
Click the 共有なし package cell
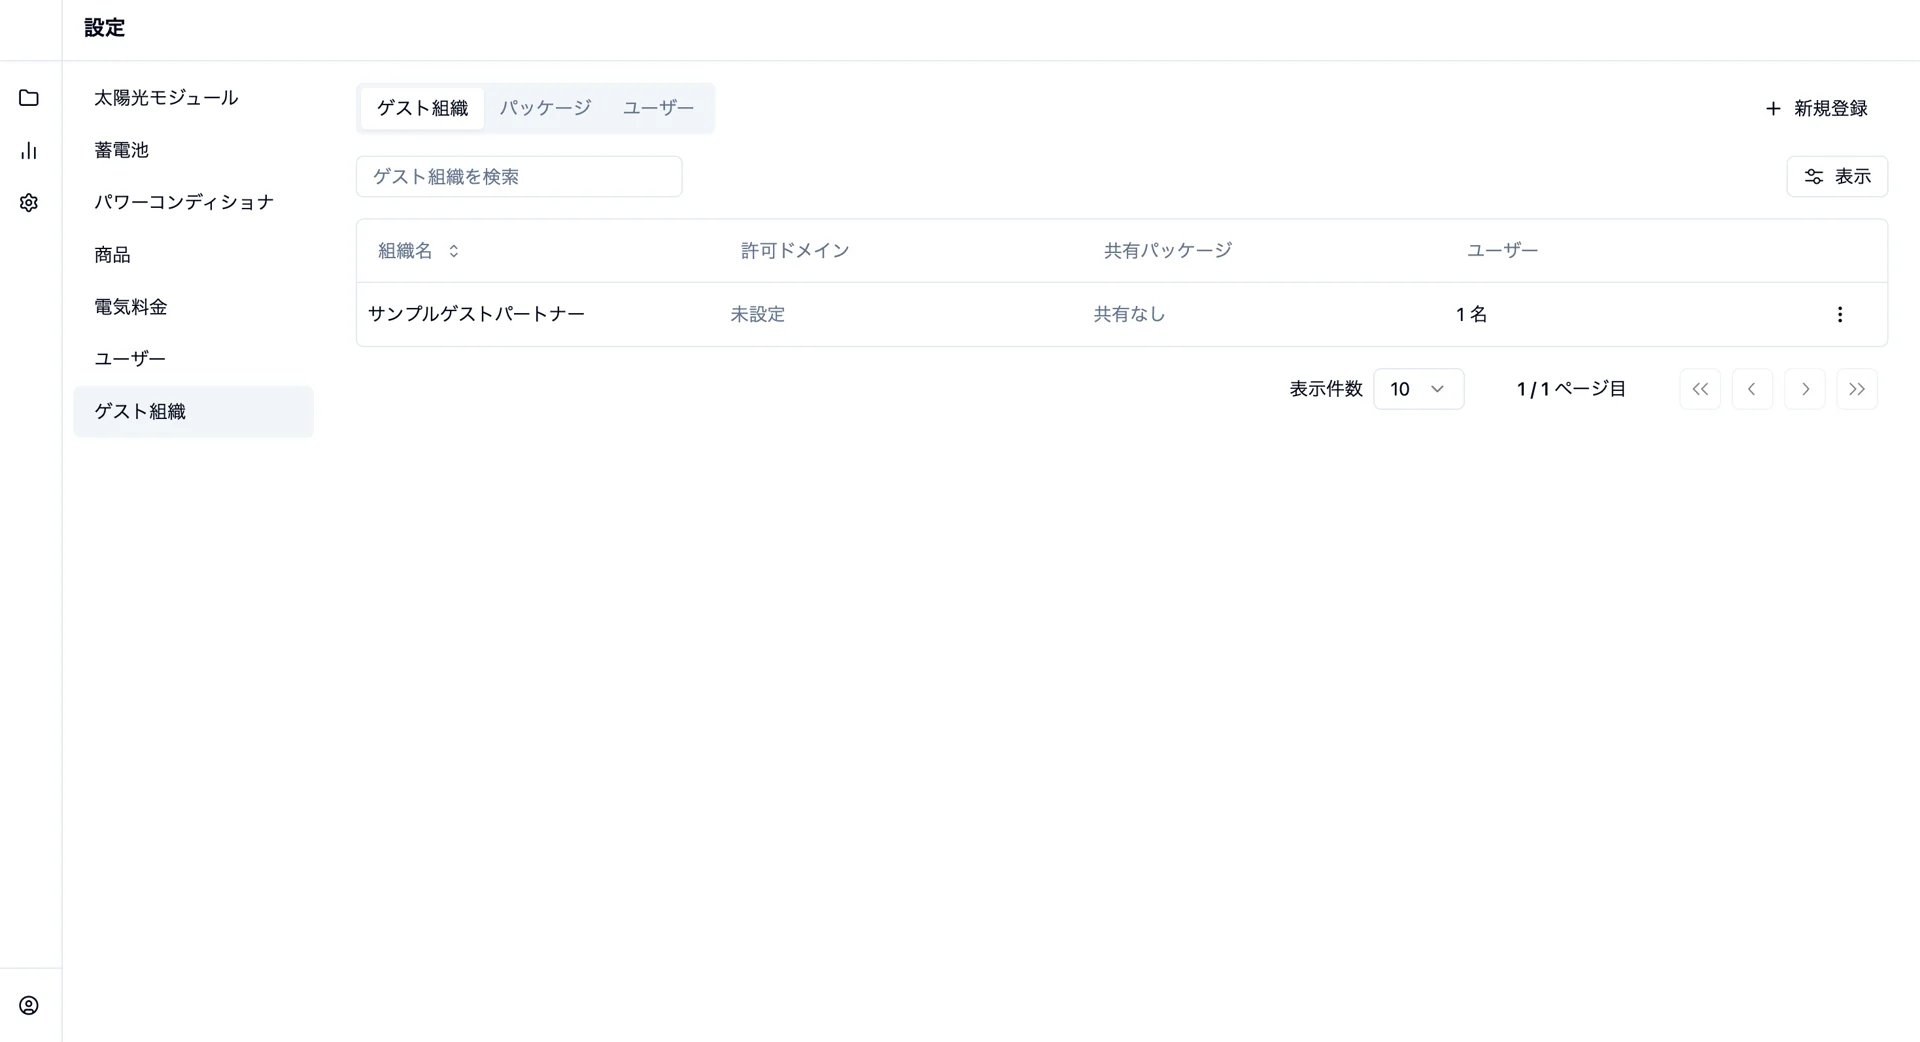[x=1129, y=314]
